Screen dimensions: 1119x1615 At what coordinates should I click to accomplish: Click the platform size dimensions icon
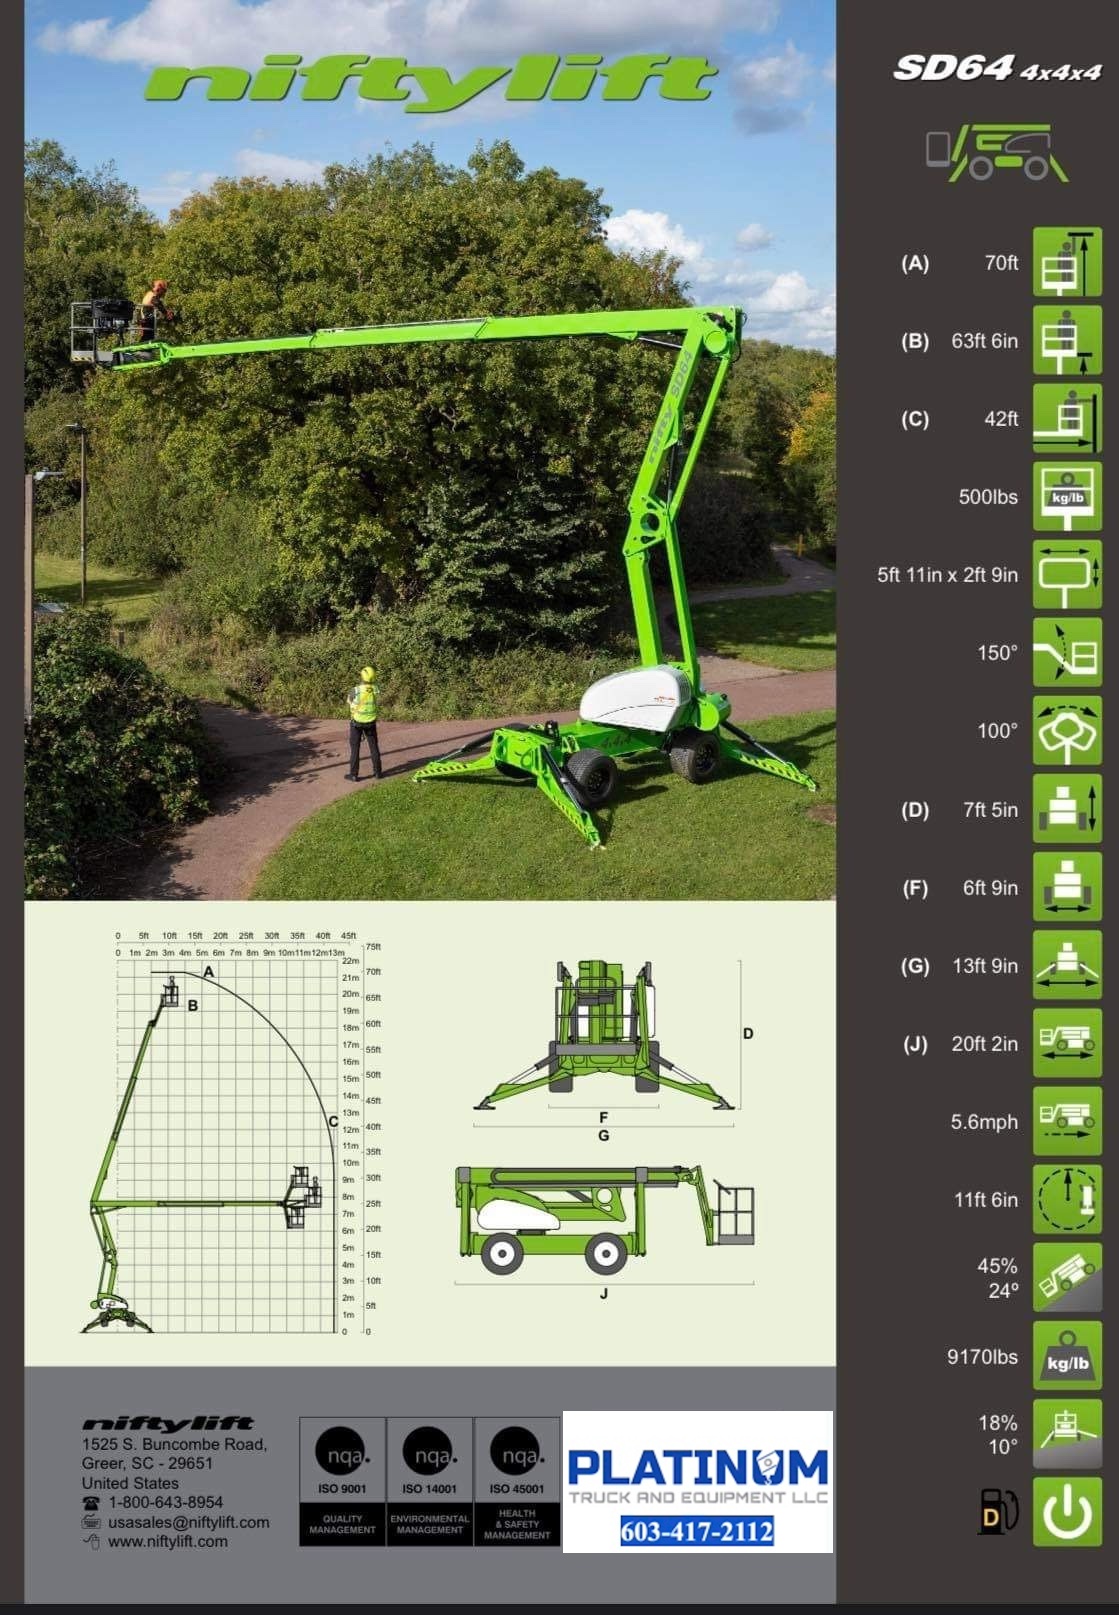[x=1066, y=575]
